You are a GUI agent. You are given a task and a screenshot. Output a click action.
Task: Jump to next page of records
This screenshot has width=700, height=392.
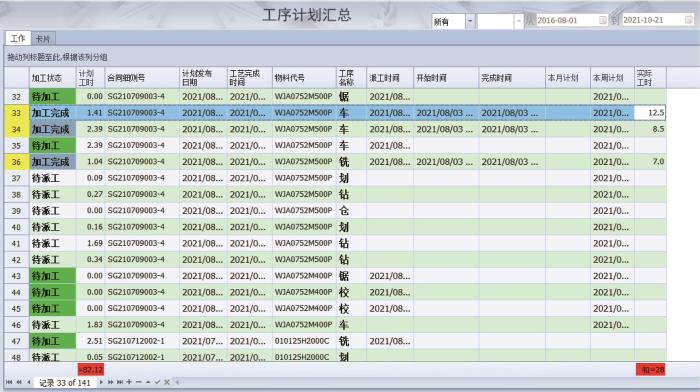(x=110, y=382)
